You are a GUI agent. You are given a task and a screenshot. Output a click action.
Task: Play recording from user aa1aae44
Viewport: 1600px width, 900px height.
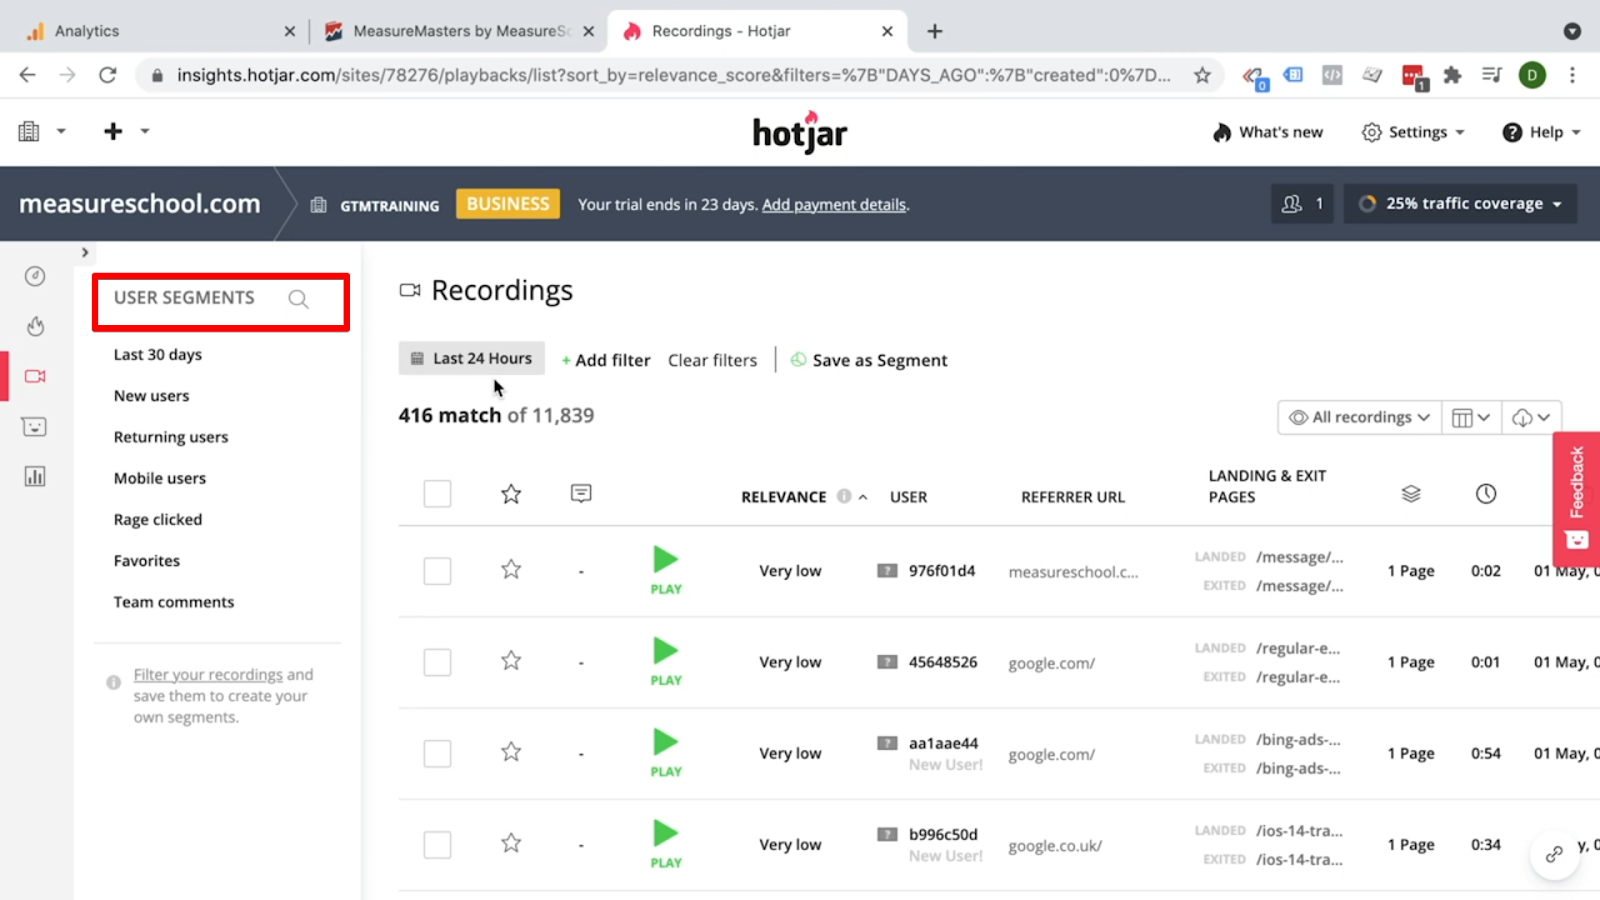click(x=666, y=752)
